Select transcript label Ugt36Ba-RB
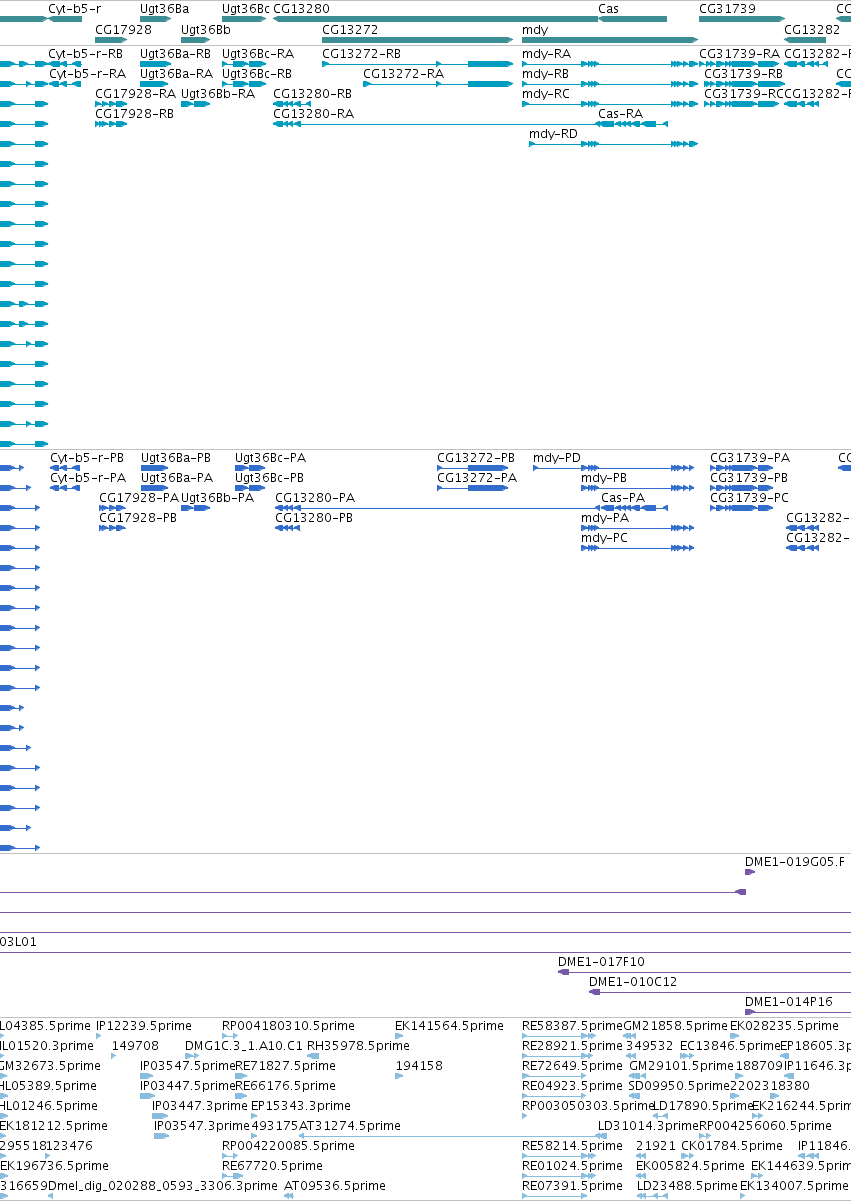Screen dimensions: 851x1201 click(x=176, y=53)
